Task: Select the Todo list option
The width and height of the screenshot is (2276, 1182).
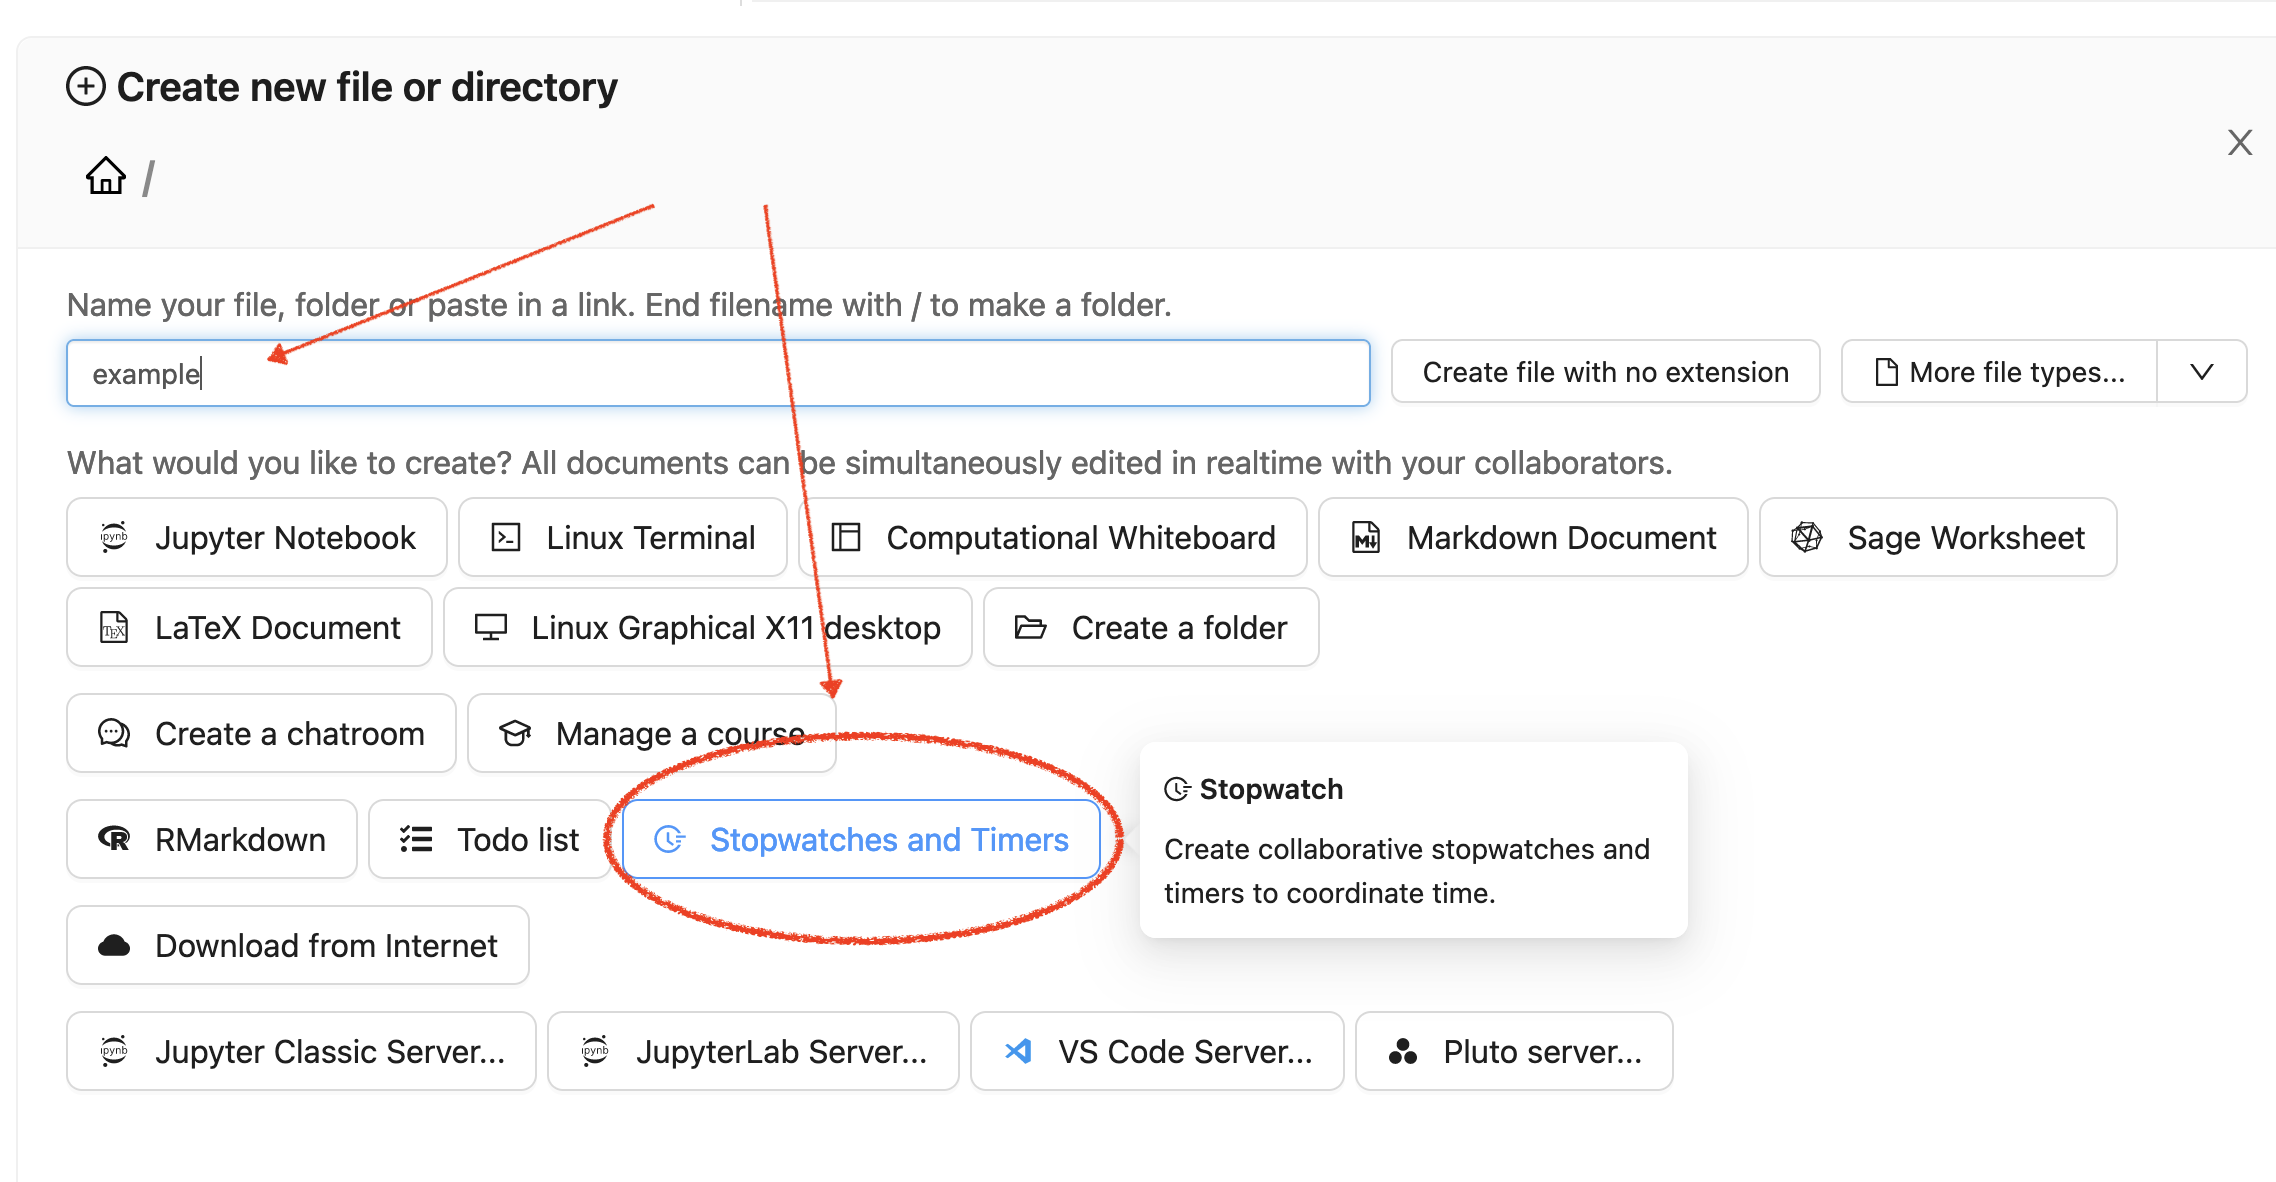Action: [x=489, y=839]
